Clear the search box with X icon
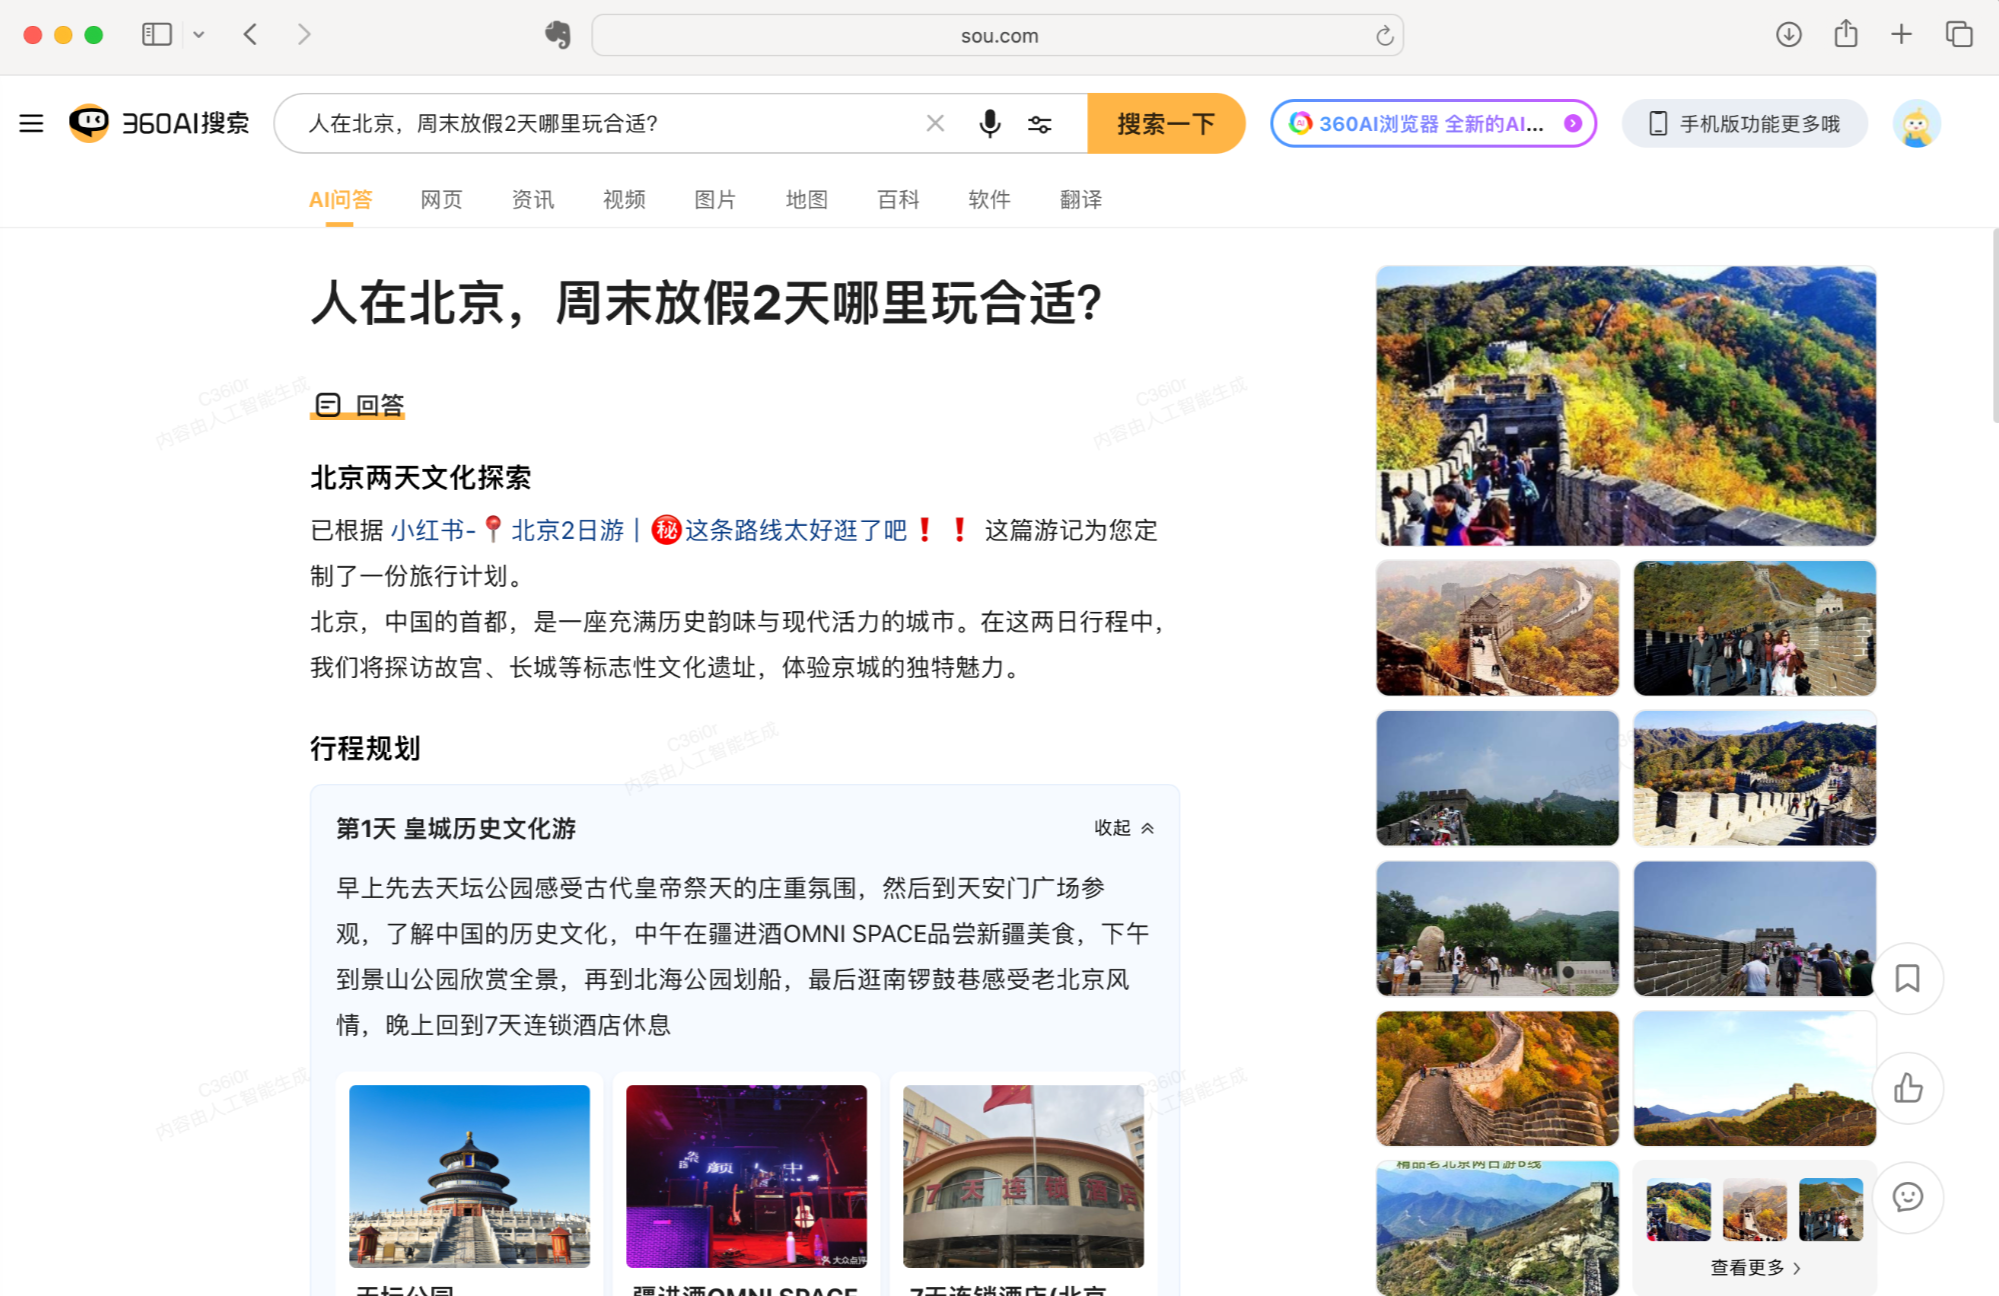The height and width of the screenshot is (1296, 1999). 935,123
